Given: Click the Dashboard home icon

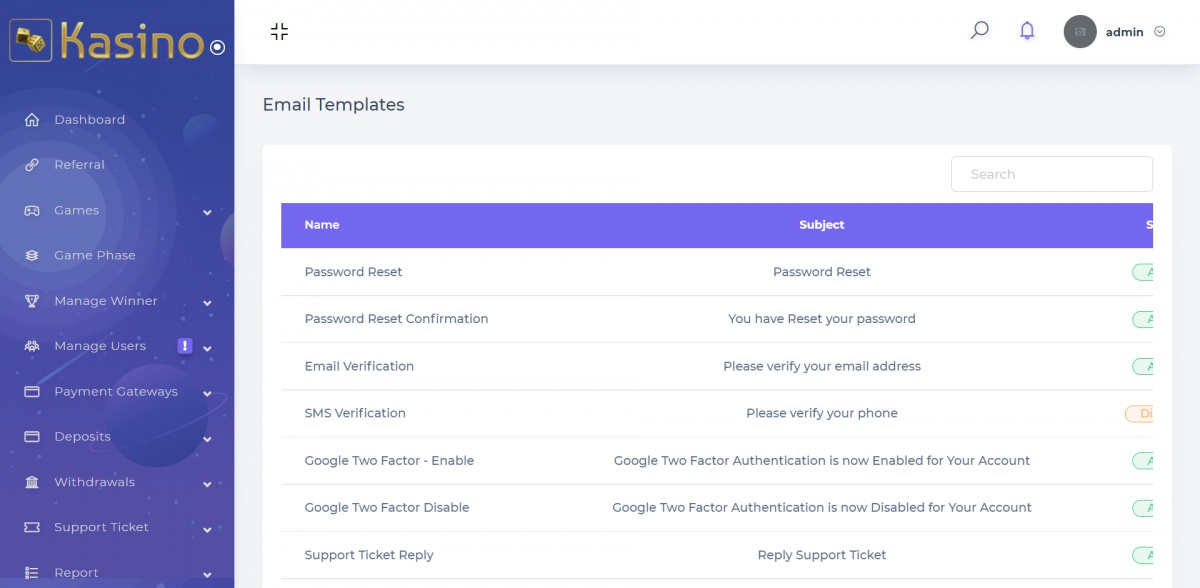Looking at the screenshot, I should (32, 120).
